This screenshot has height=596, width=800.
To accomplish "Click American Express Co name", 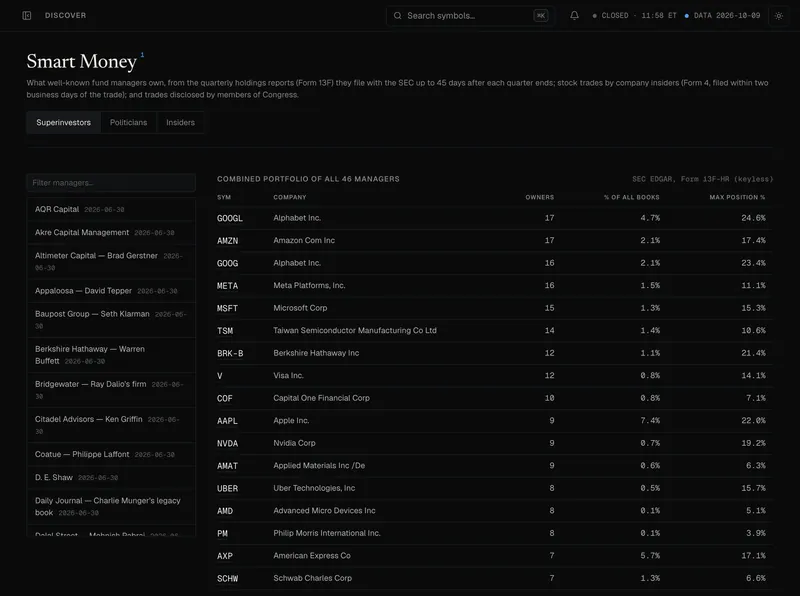I will click(x=312, y=556).
